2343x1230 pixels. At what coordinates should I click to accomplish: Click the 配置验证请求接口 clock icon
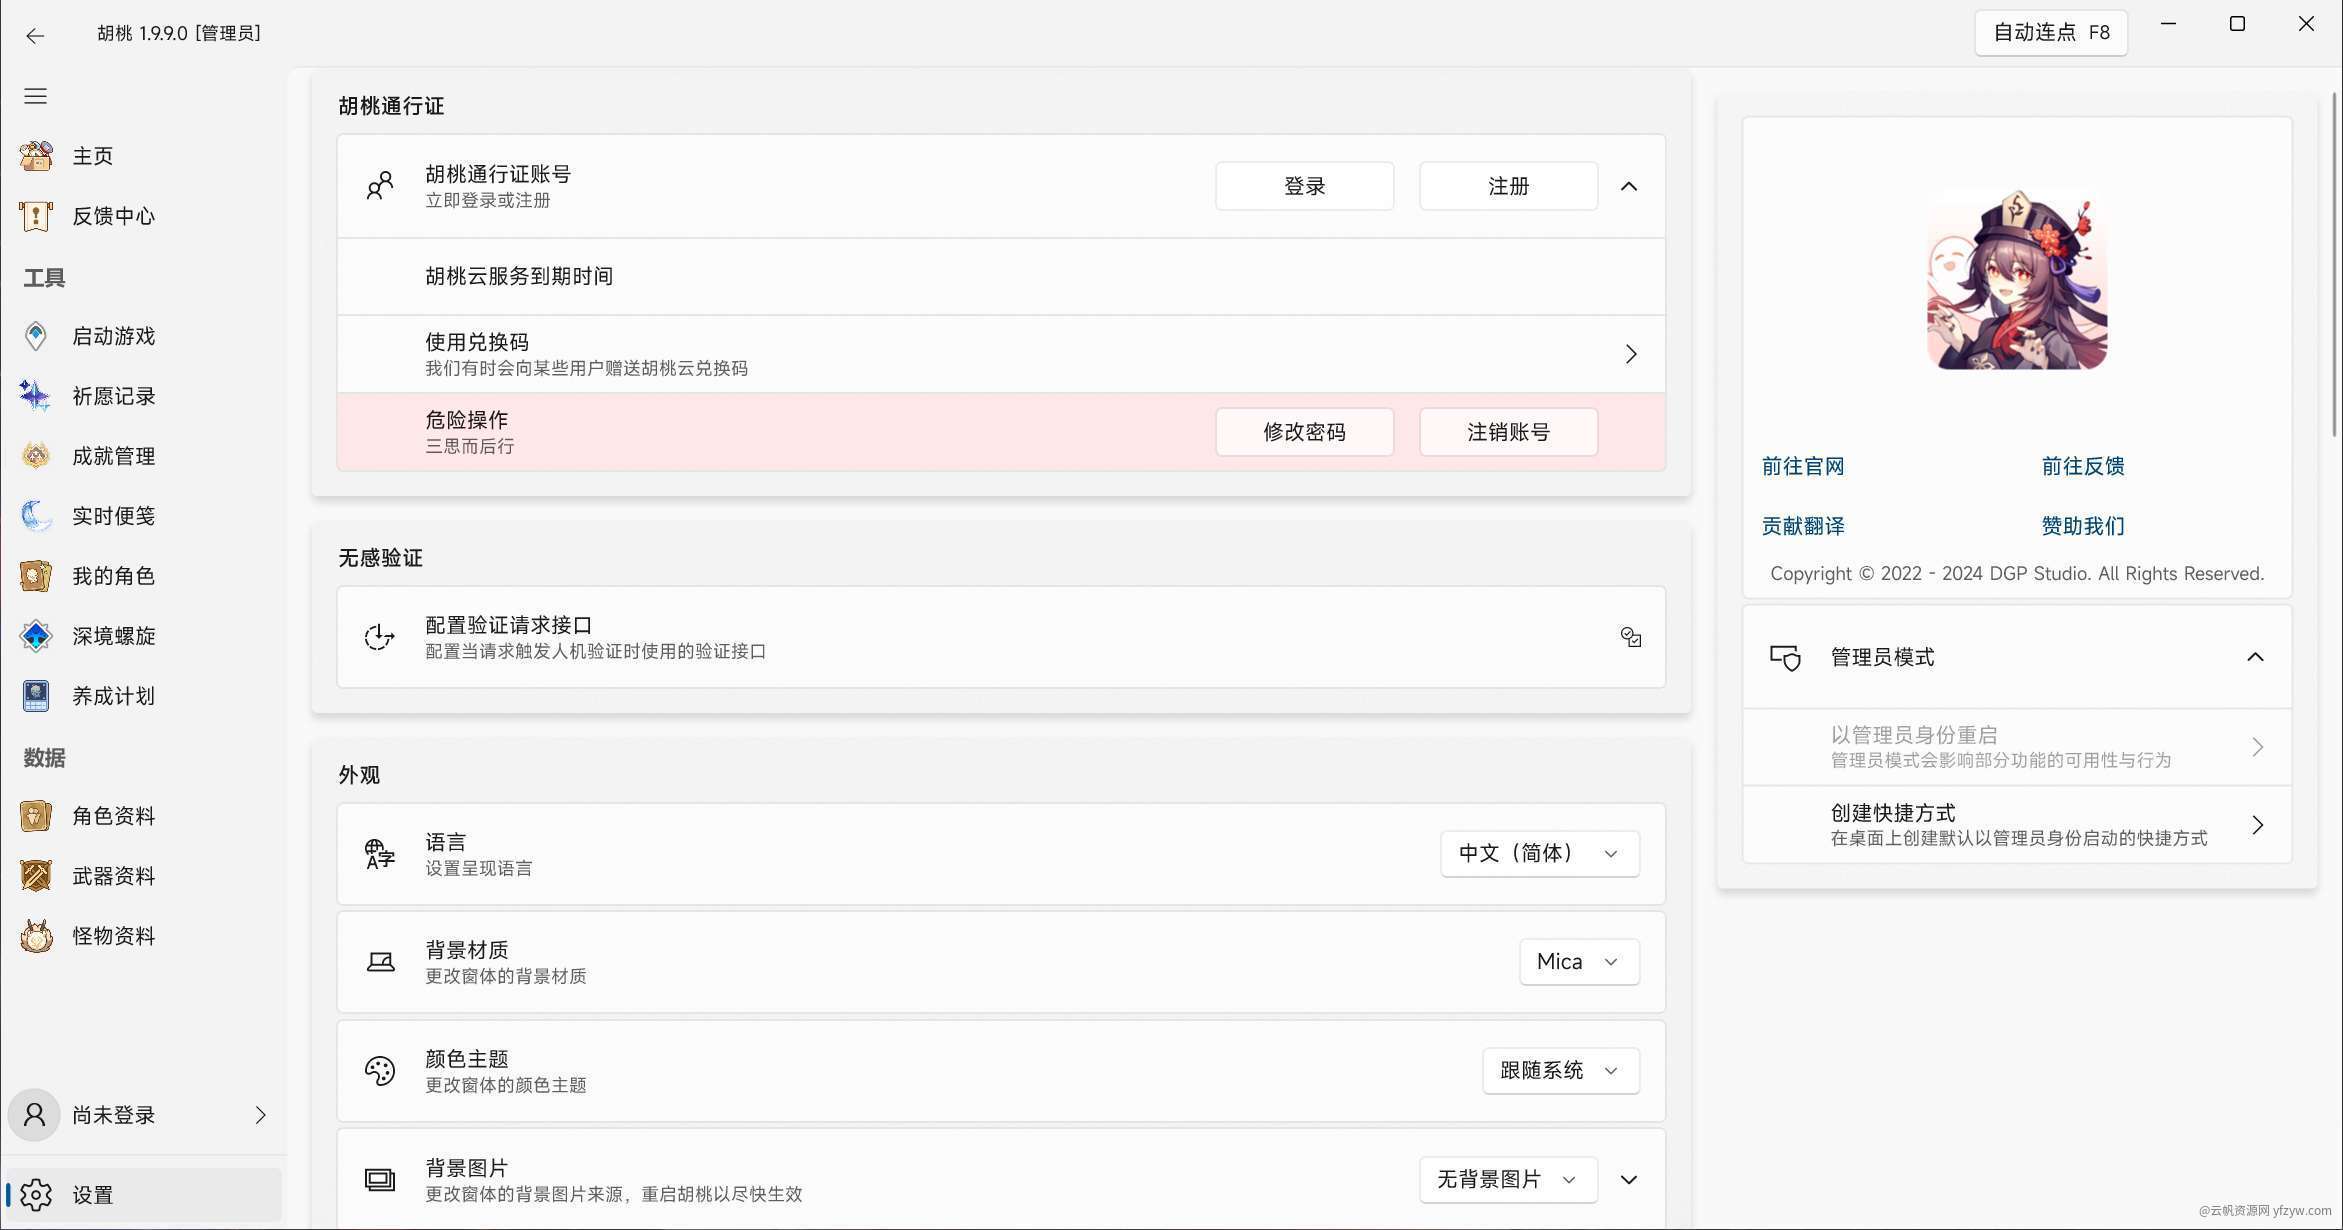click(x=380, y=637)
